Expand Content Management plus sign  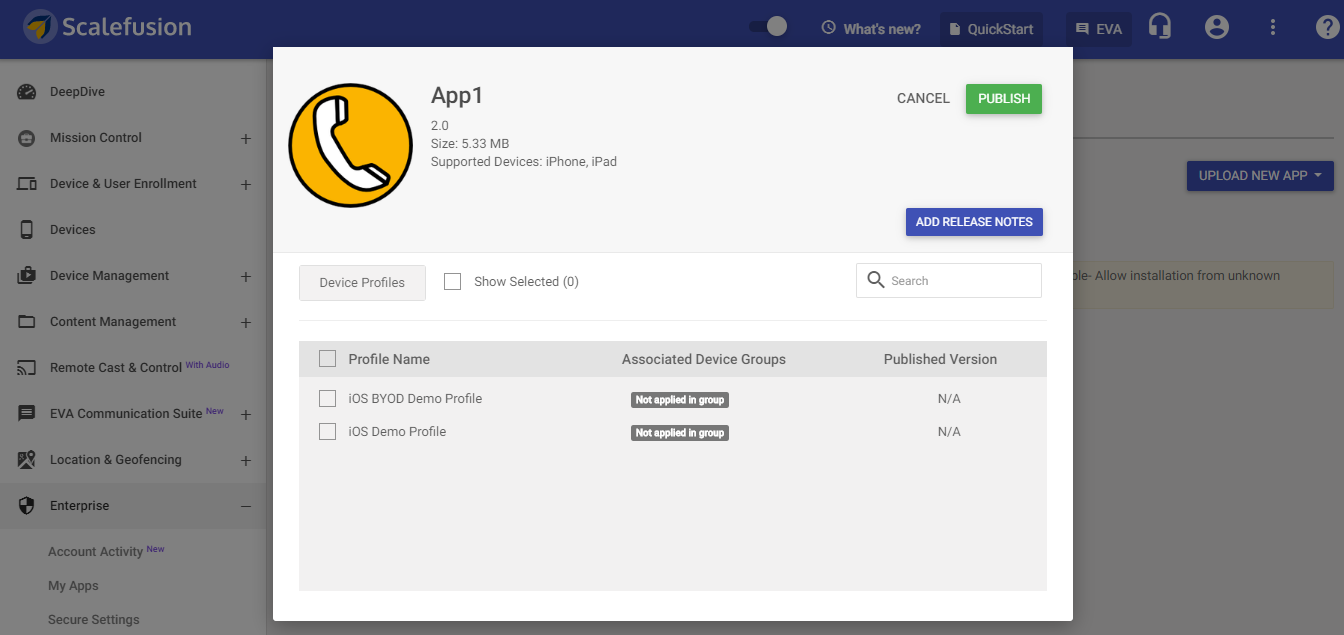tap(246, 323)
